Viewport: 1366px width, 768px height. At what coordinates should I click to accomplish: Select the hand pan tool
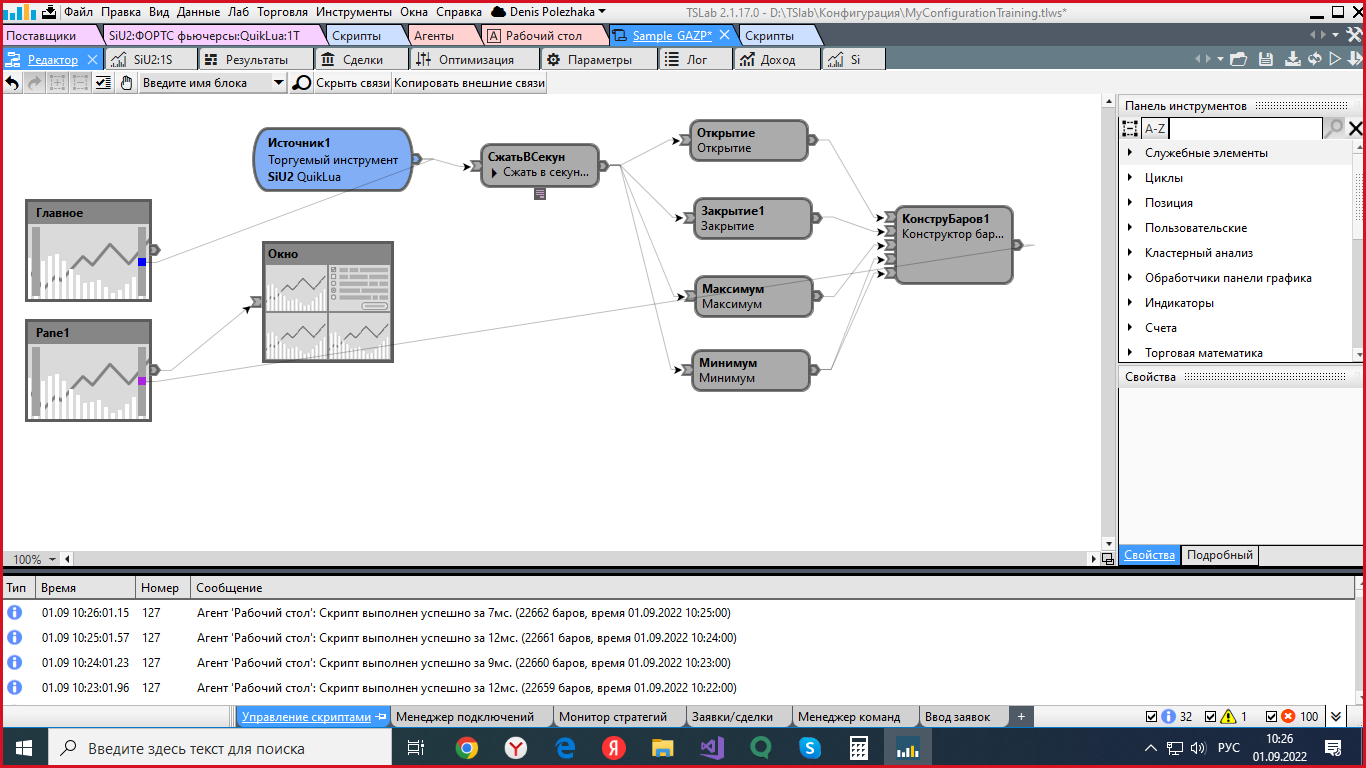click(127, 83)
